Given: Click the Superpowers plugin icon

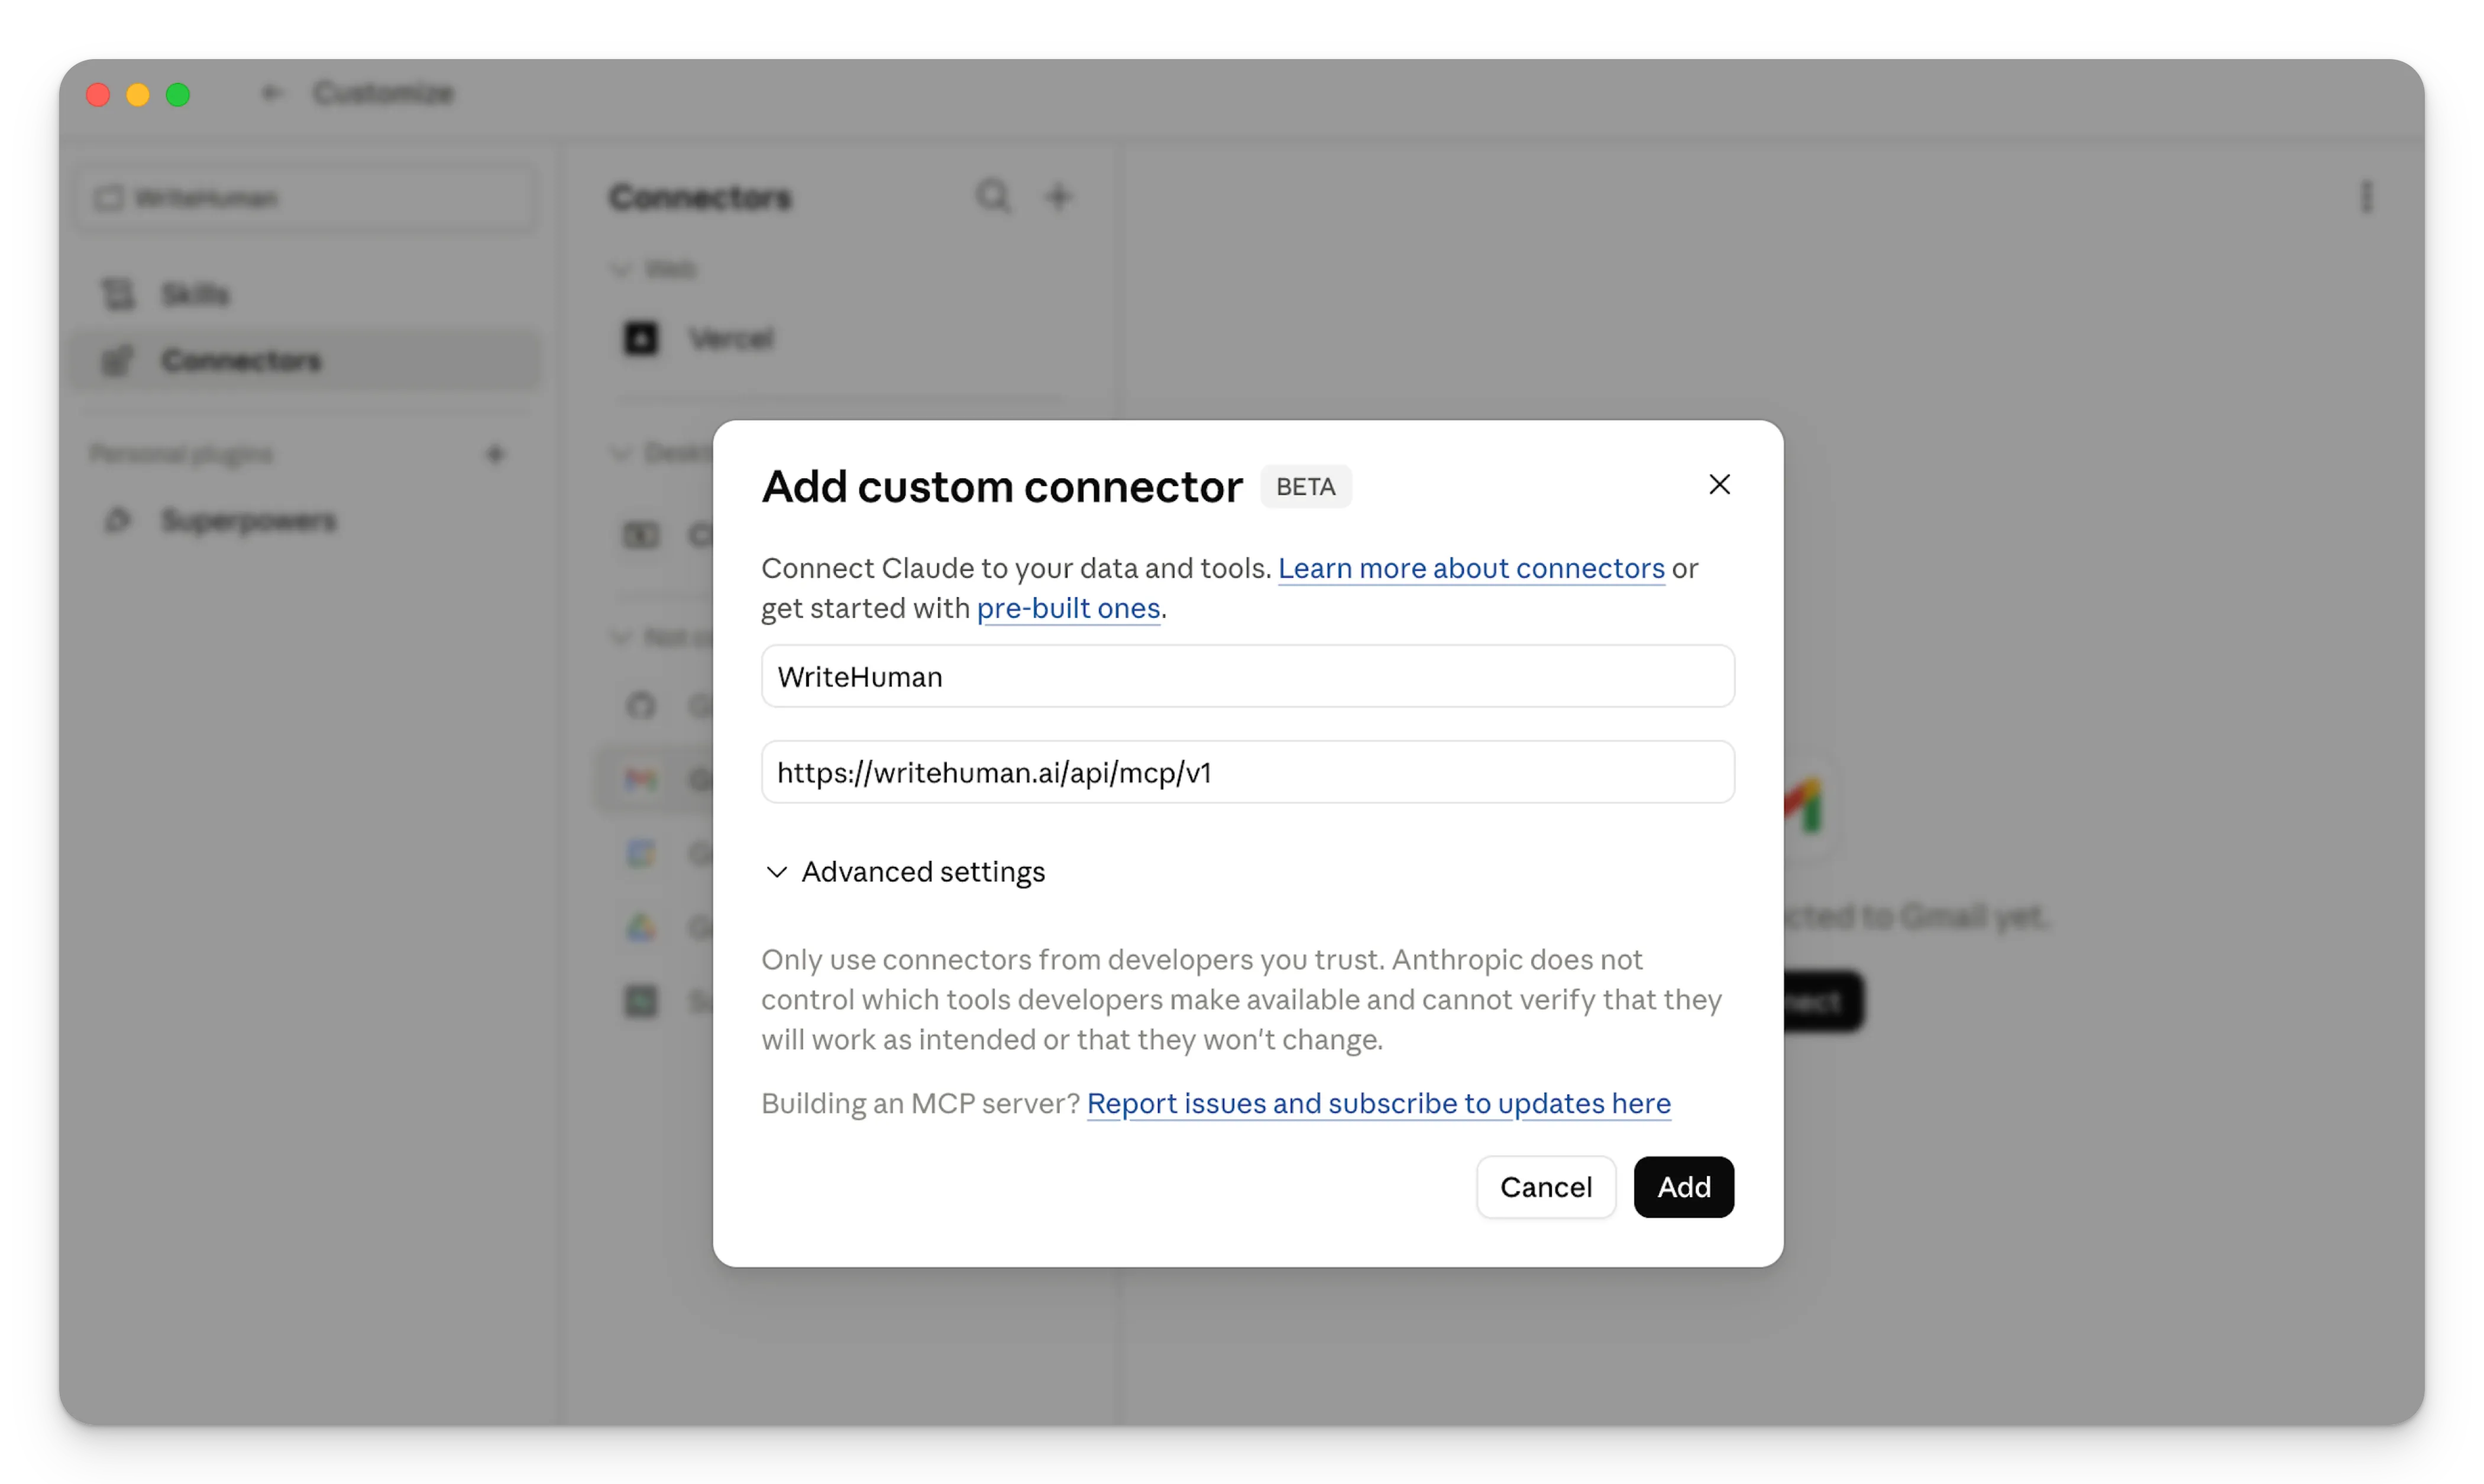Looking at the screenshot, I should tap(118, 520).
